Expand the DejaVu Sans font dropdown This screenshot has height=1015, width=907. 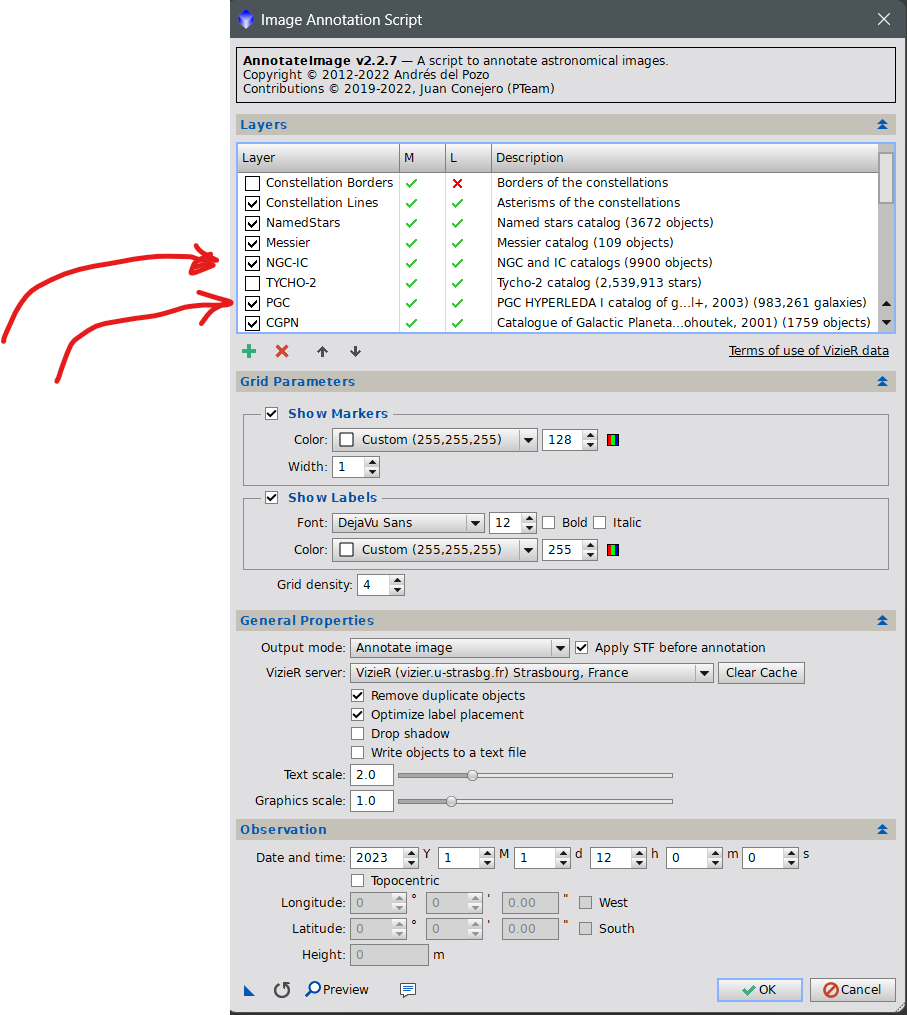408,523
